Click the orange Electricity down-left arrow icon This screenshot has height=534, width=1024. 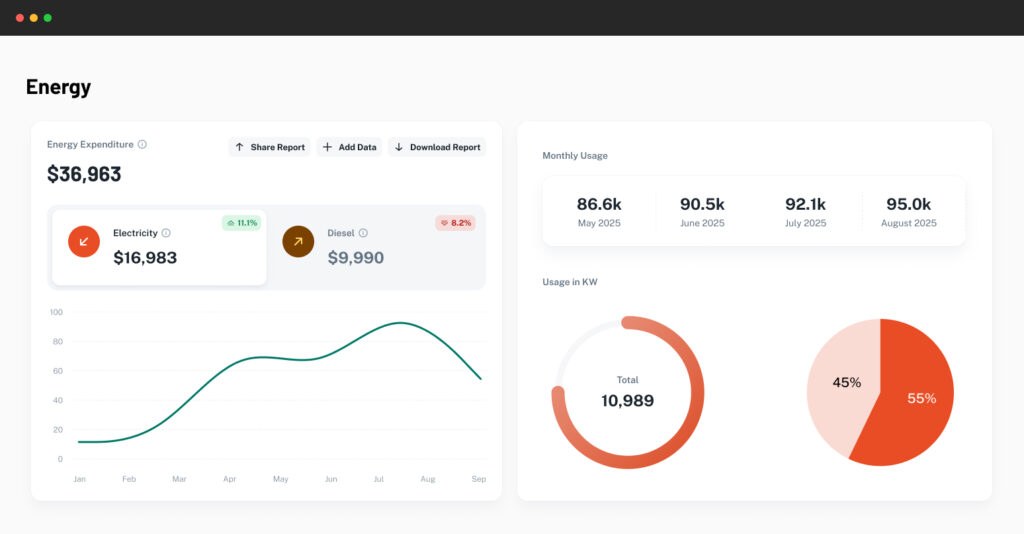pos(84,242)
